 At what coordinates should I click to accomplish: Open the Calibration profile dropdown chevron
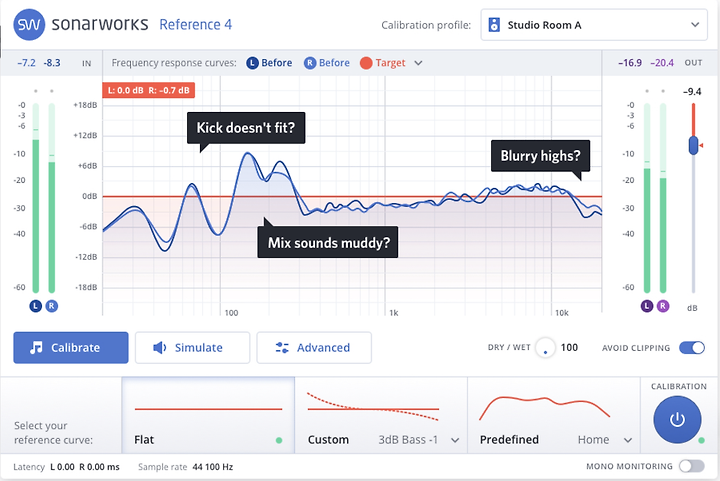point(695,25)
